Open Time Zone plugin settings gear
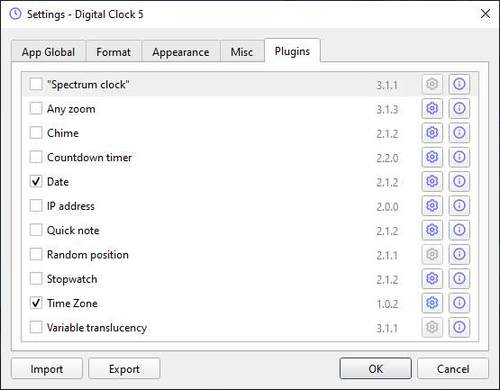Viewport: 500px width, 390px height. coord(432,303)
